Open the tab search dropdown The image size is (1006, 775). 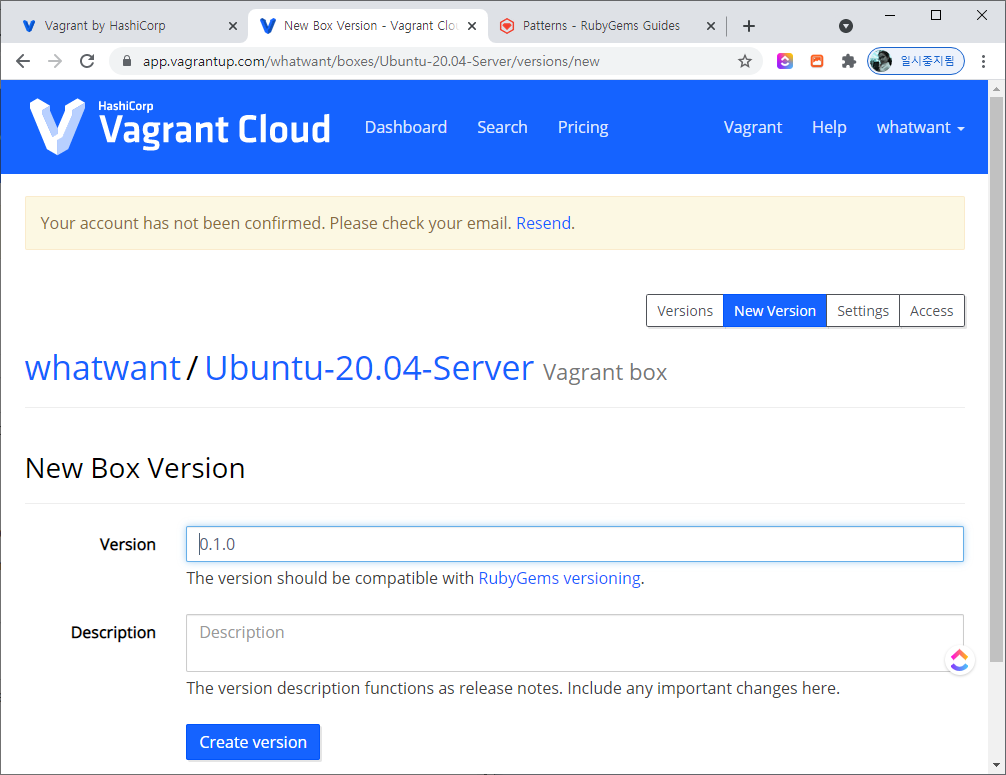point(846,26)
